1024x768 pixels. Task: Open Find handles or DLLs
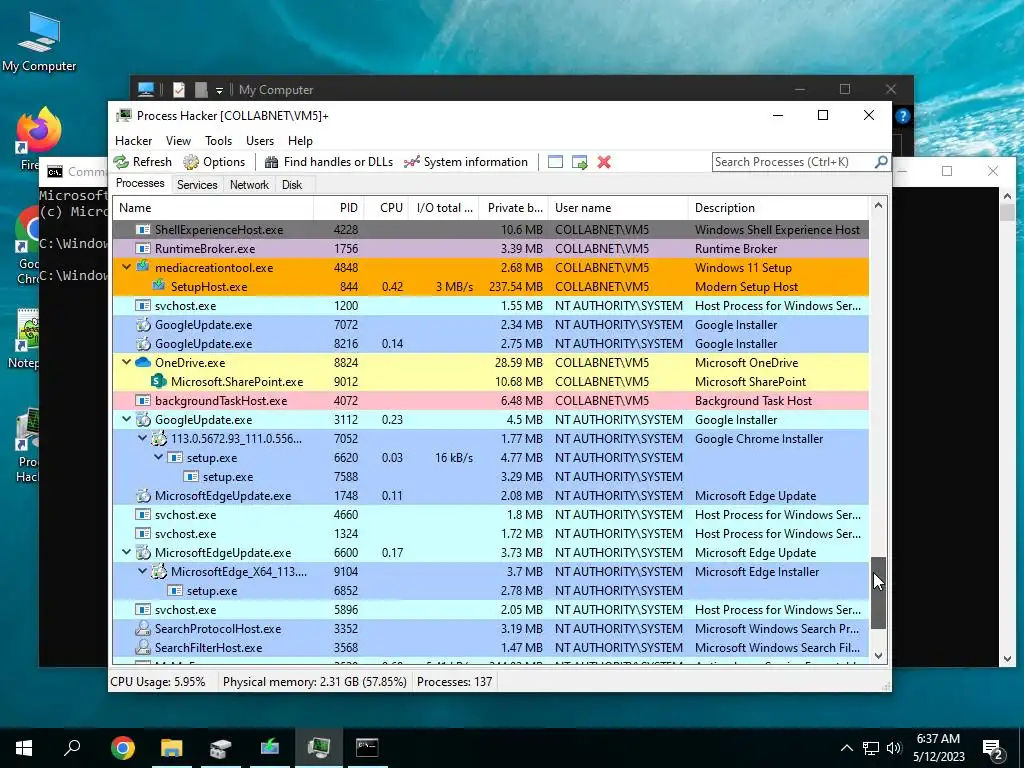328,162
